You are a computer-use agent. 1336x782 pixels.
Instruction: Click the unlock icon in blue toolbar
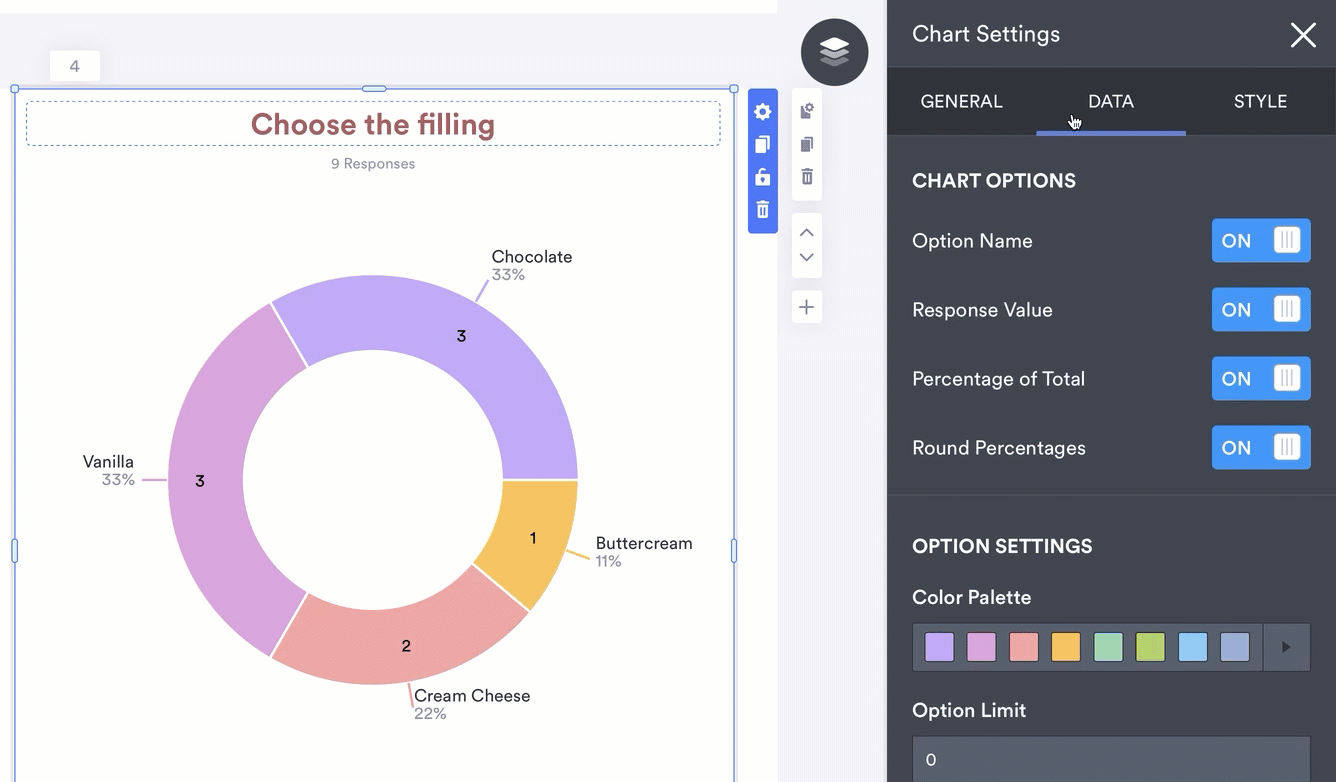(762, 177)
